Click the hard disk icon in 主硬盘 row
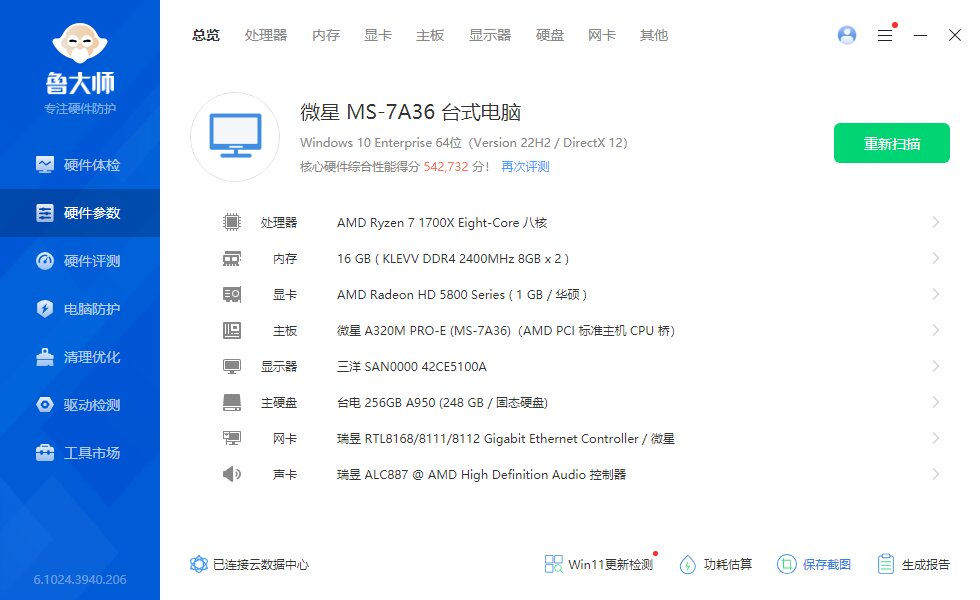 pyautogui.click(x=232, y=402)
